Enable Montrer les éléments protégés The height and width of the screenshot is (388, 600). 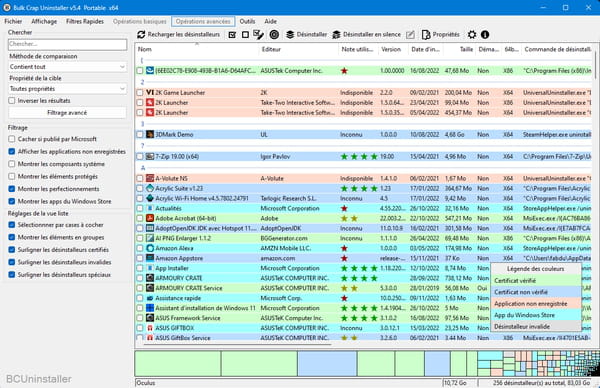pos(12,176)
